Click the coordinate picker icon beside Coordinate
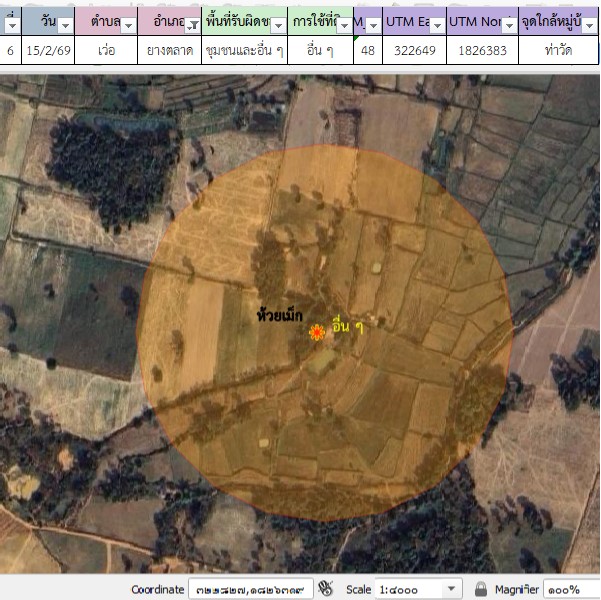The image size is (601, 600). (325, 589)
